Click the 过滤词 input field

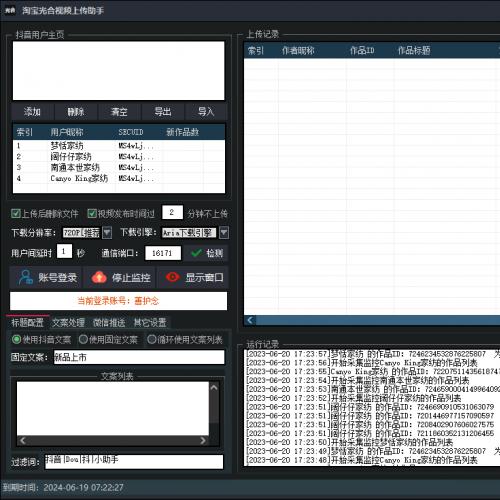(x=134, y=462)
